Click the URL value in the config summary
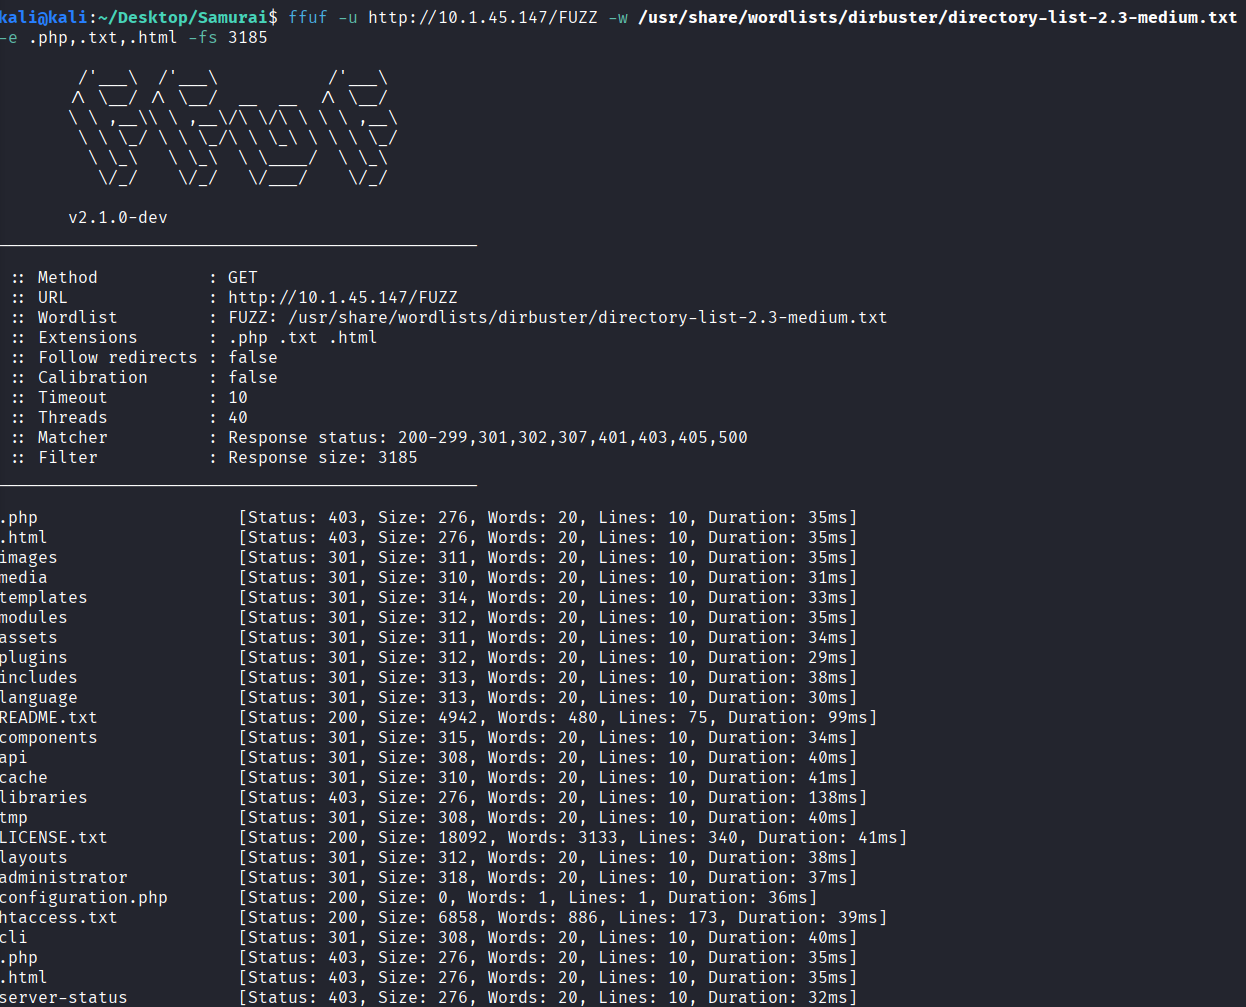Viewport: 1246px width, 1007px height. click(342, 297)
